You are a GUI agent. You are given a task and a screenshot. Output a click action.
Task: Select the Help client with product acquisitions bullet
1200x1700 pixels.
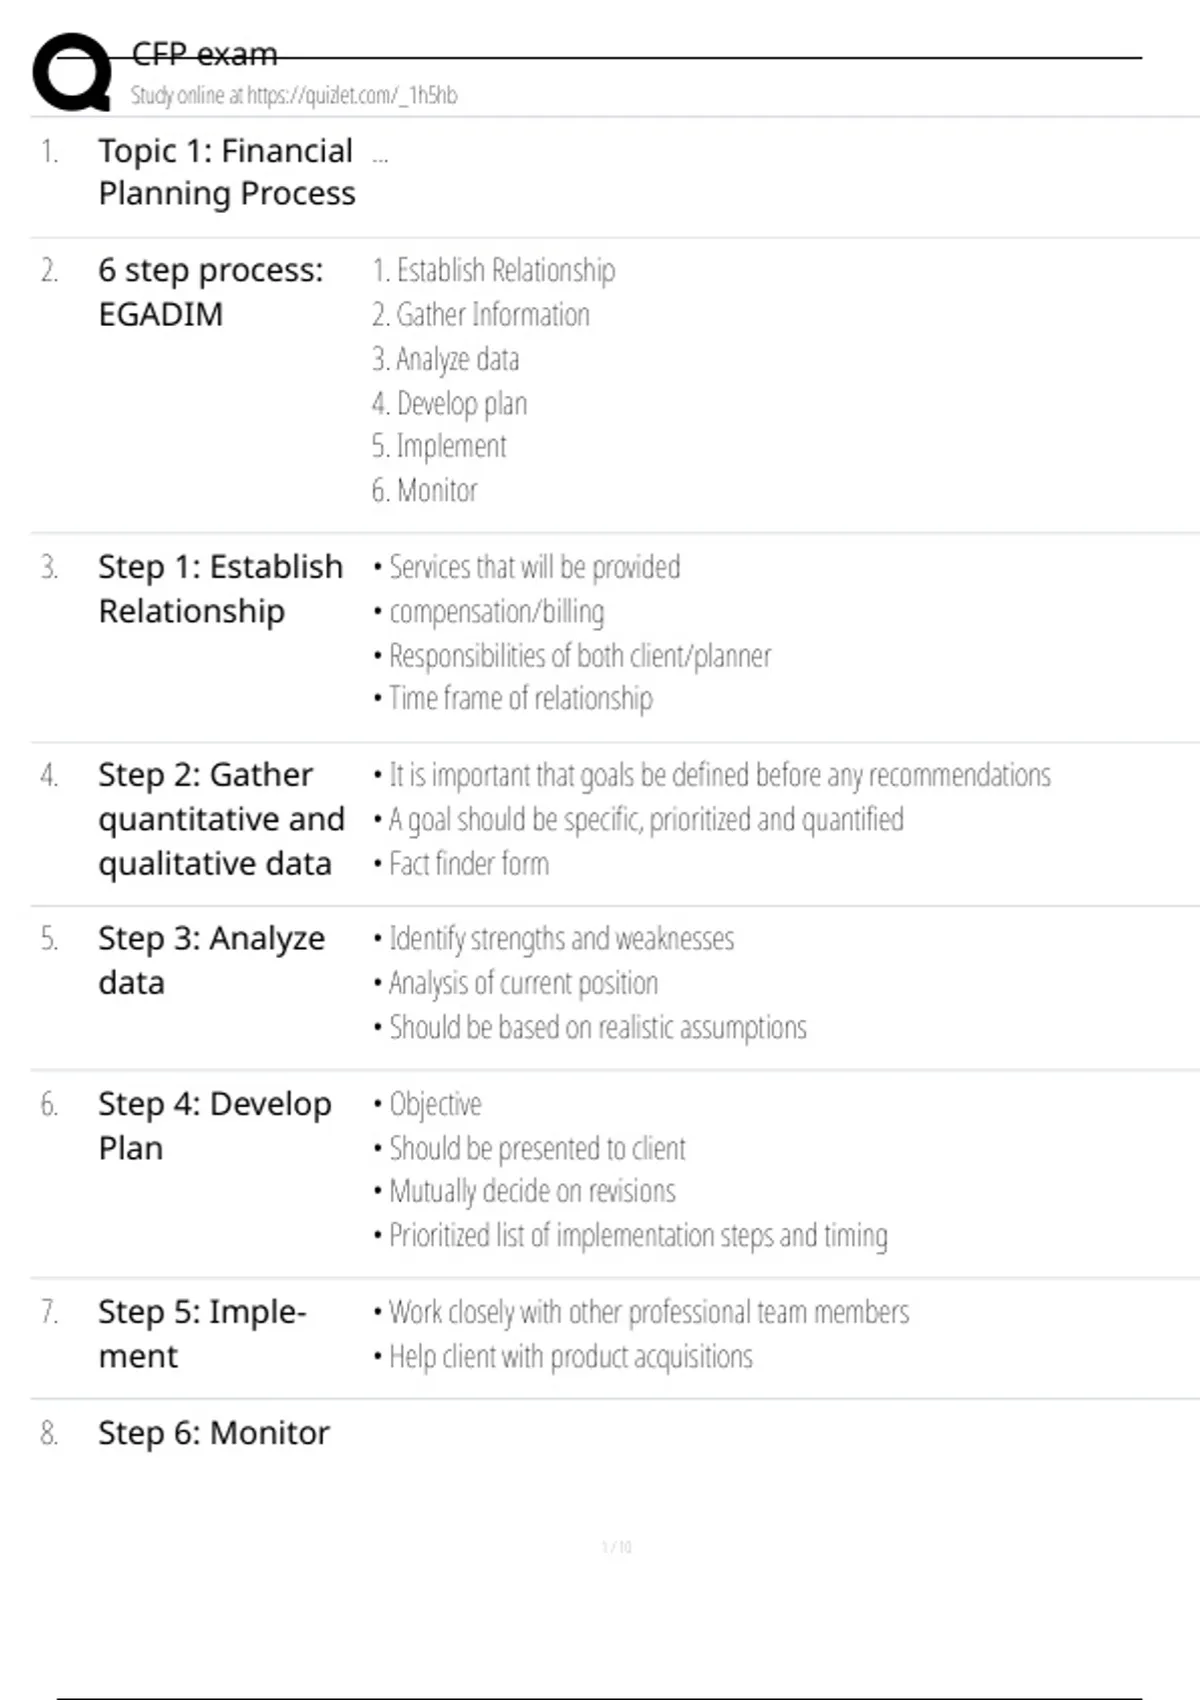click(x=570, y=1357)
